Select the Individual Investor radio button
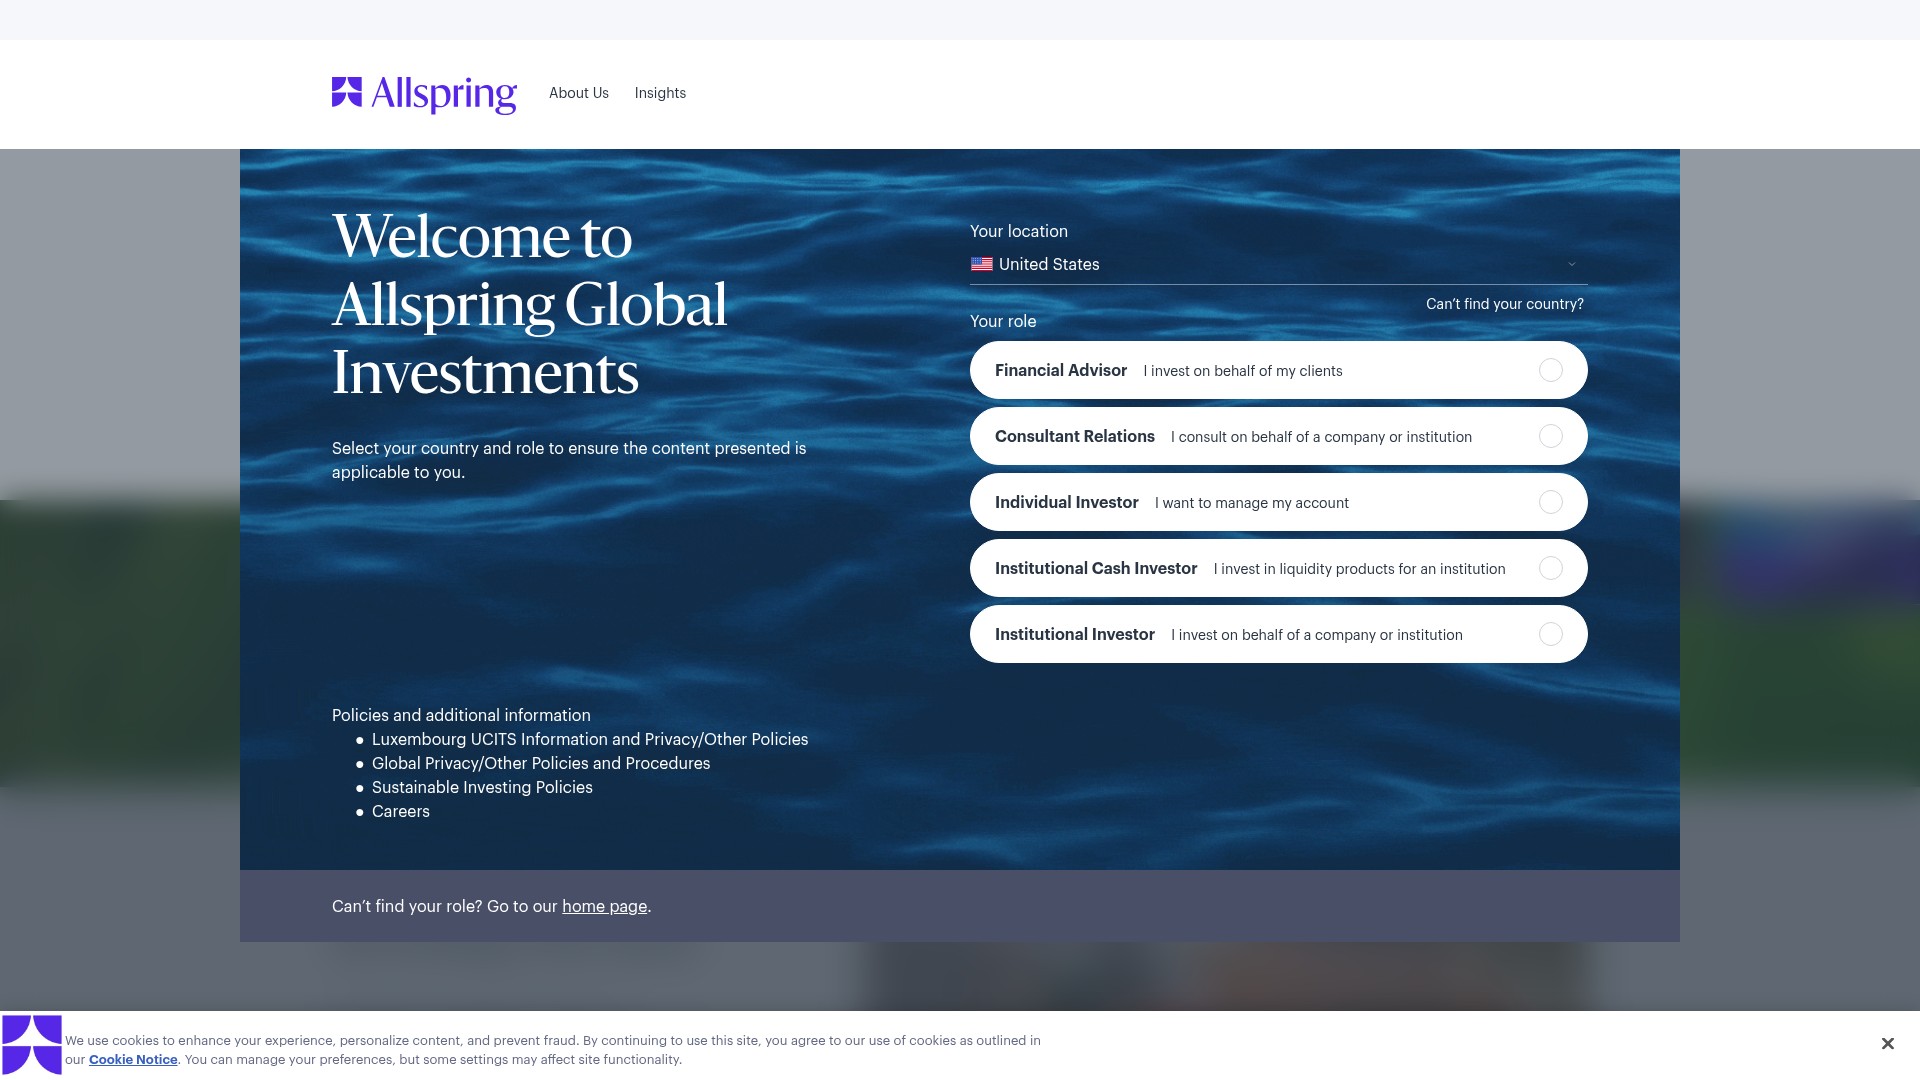This screenshot has width=1920, height=1080. coord(1550,502)
